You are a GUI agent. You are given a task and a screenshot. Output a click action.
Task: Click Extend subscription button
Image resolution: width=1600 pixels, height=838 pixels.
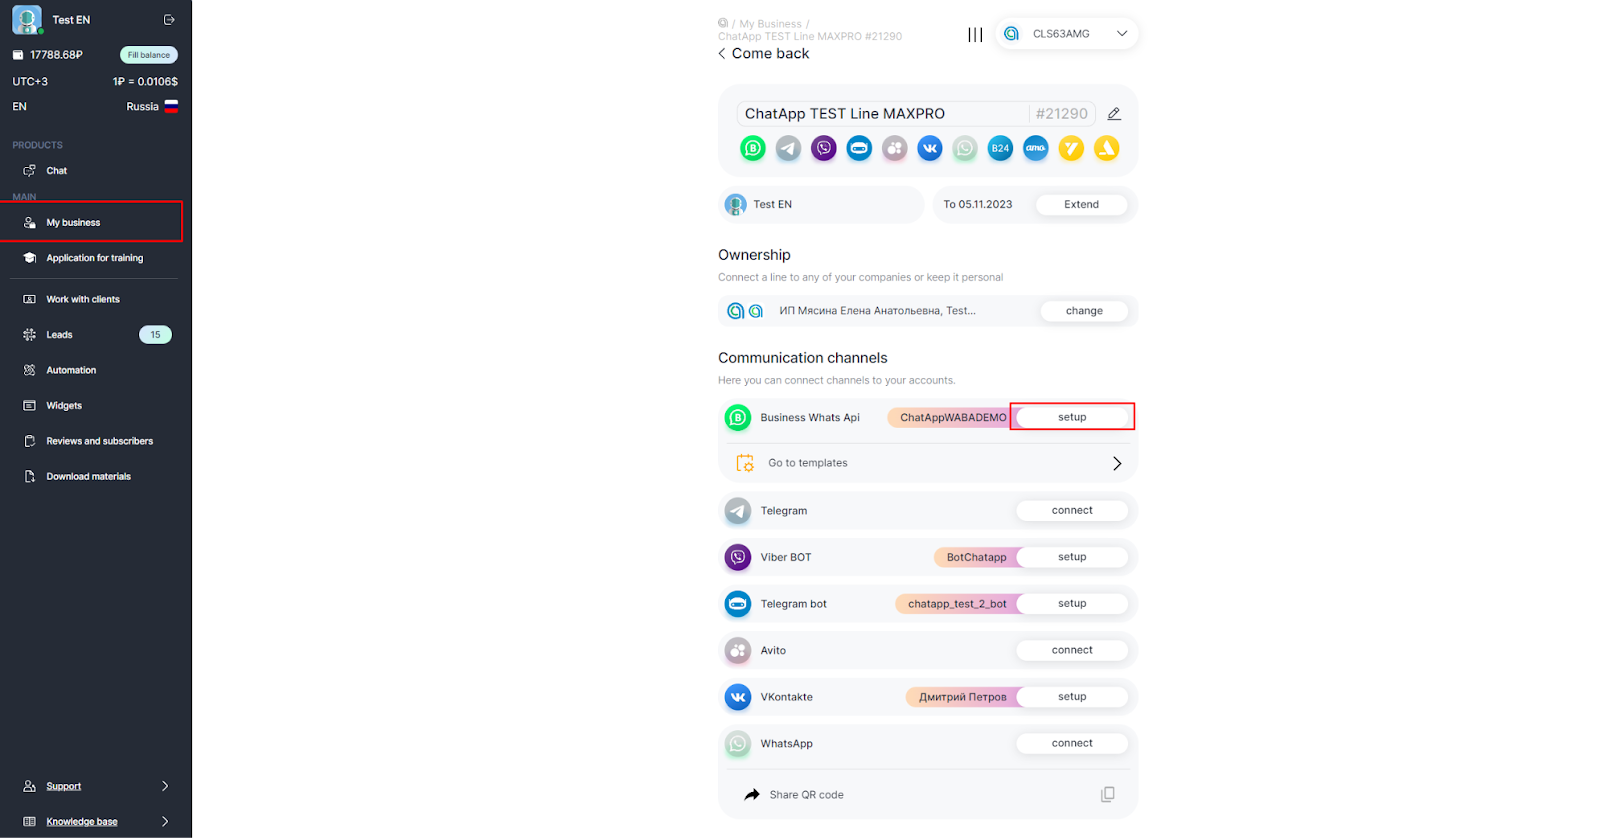[x=1081, y=204]
